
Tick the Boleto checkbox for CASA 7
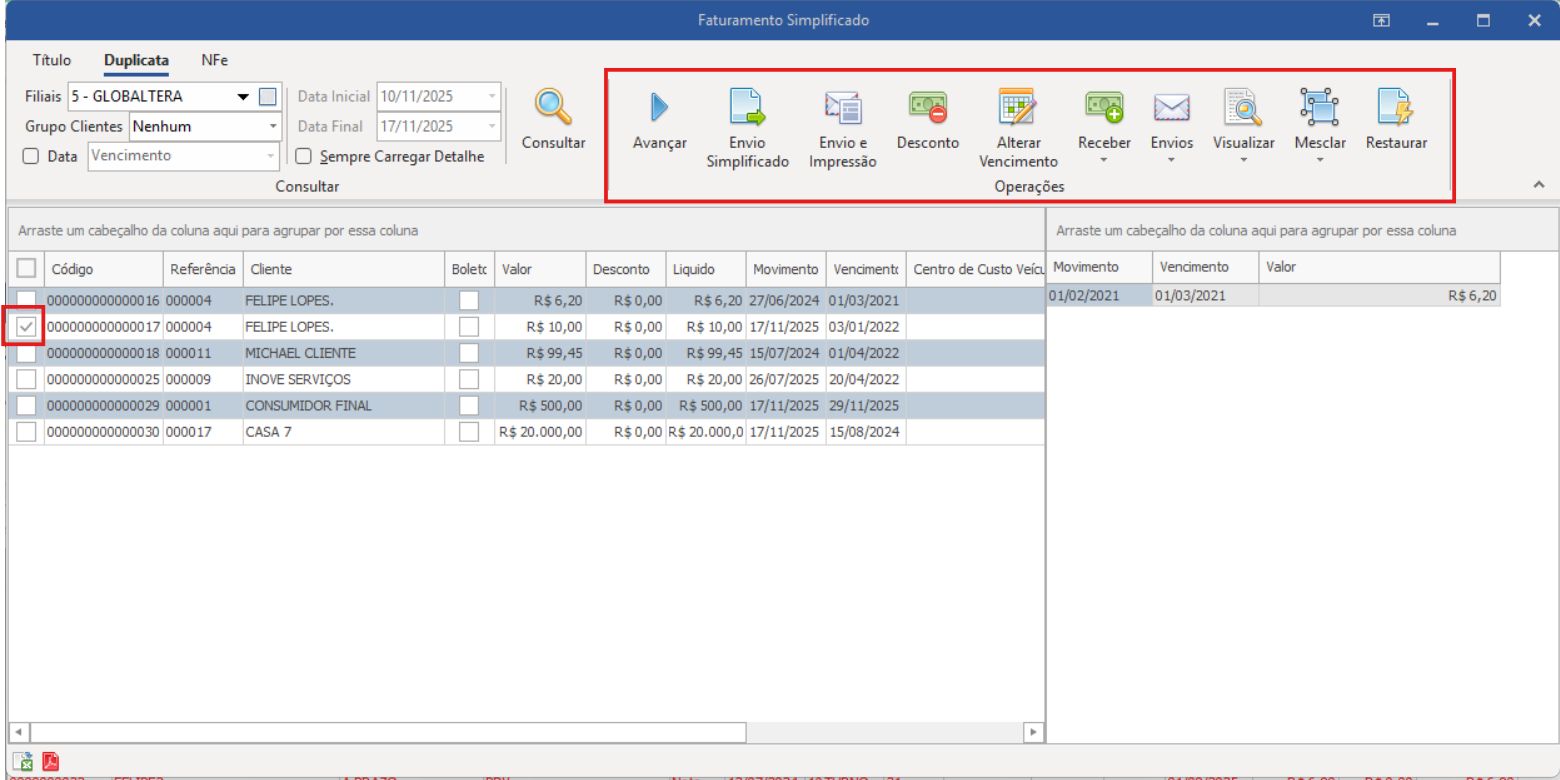point(468,431)
